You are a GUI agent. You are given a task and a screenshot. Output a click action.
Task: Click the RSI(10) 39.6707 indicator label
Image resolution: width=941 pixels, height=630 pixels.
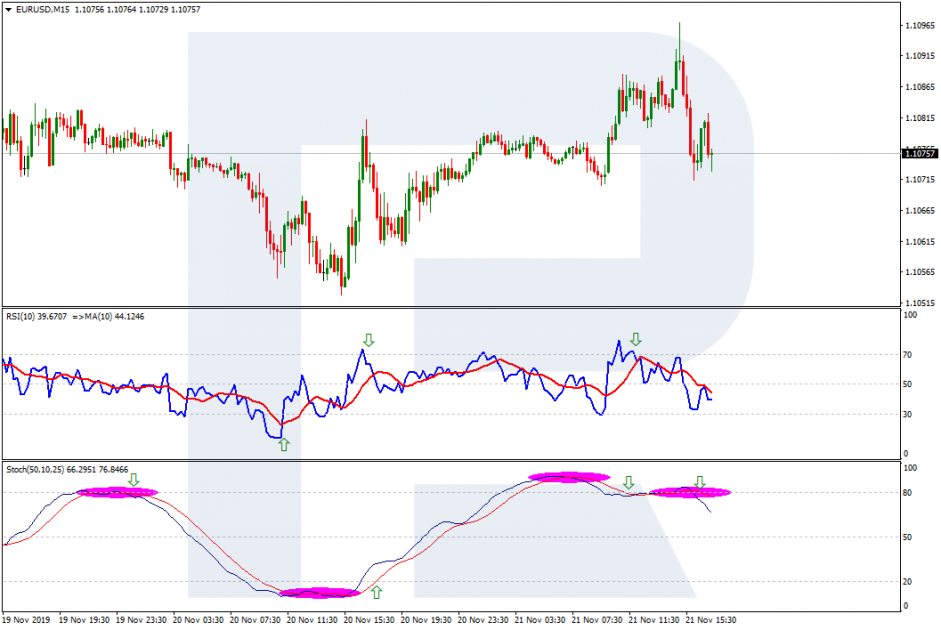(36, 316)
